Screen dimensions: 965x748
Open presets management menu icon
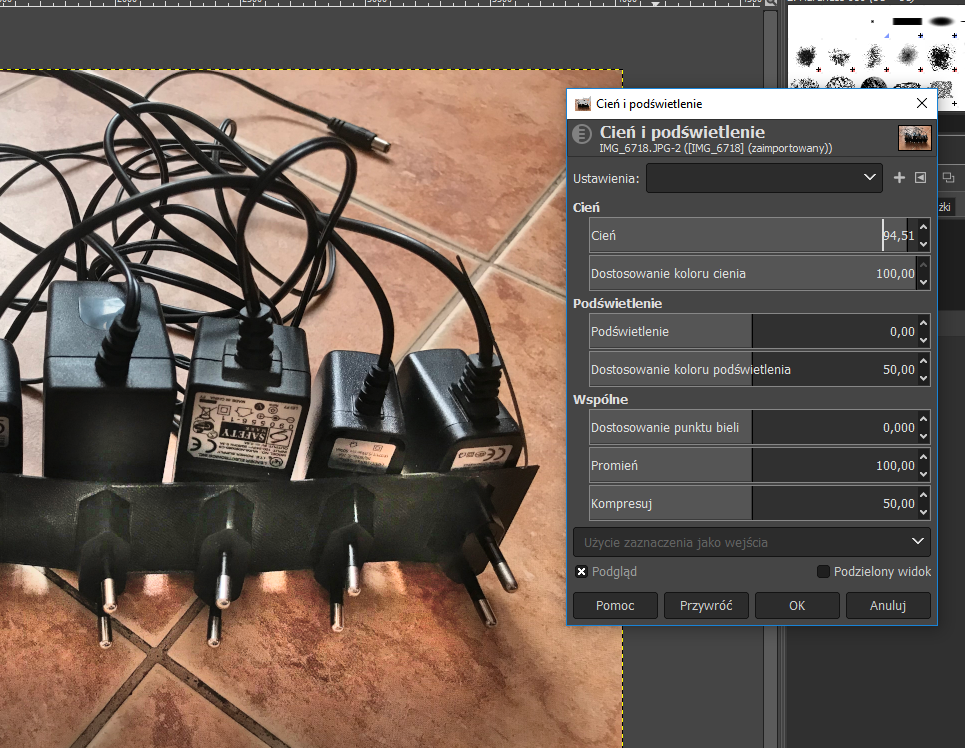tap(920, 177)
